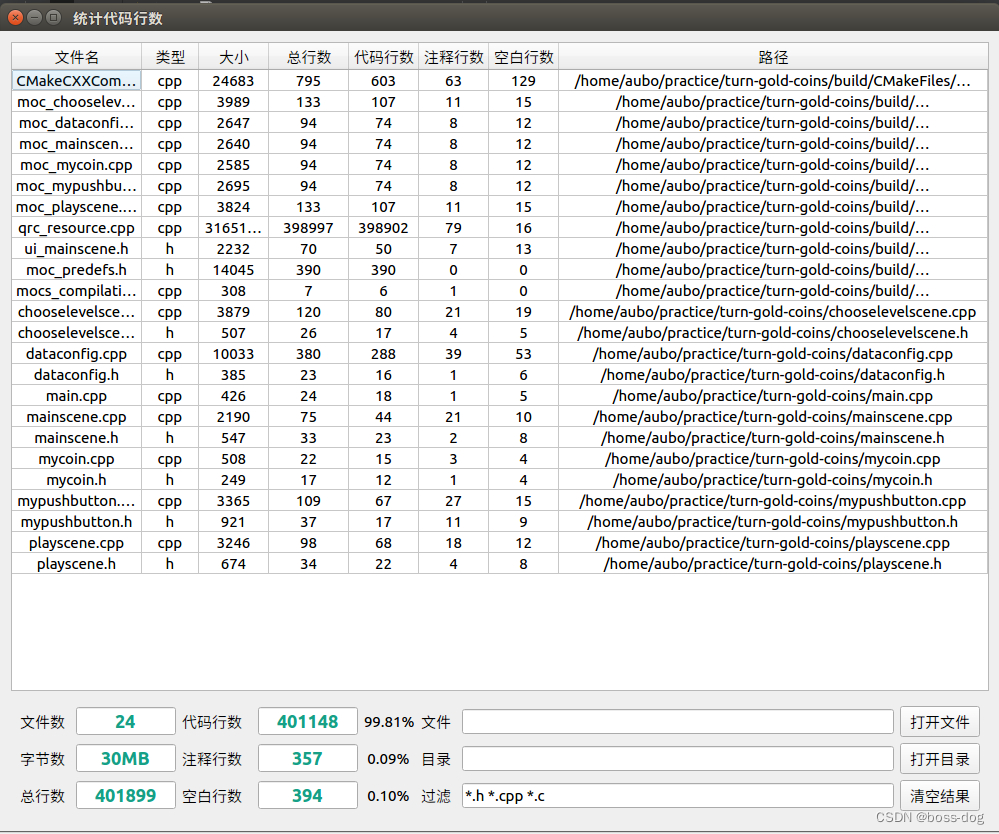Screen dimensions: 999x834
Task: Click the size cell showing 24683
Action: click(x=233, y=81)
